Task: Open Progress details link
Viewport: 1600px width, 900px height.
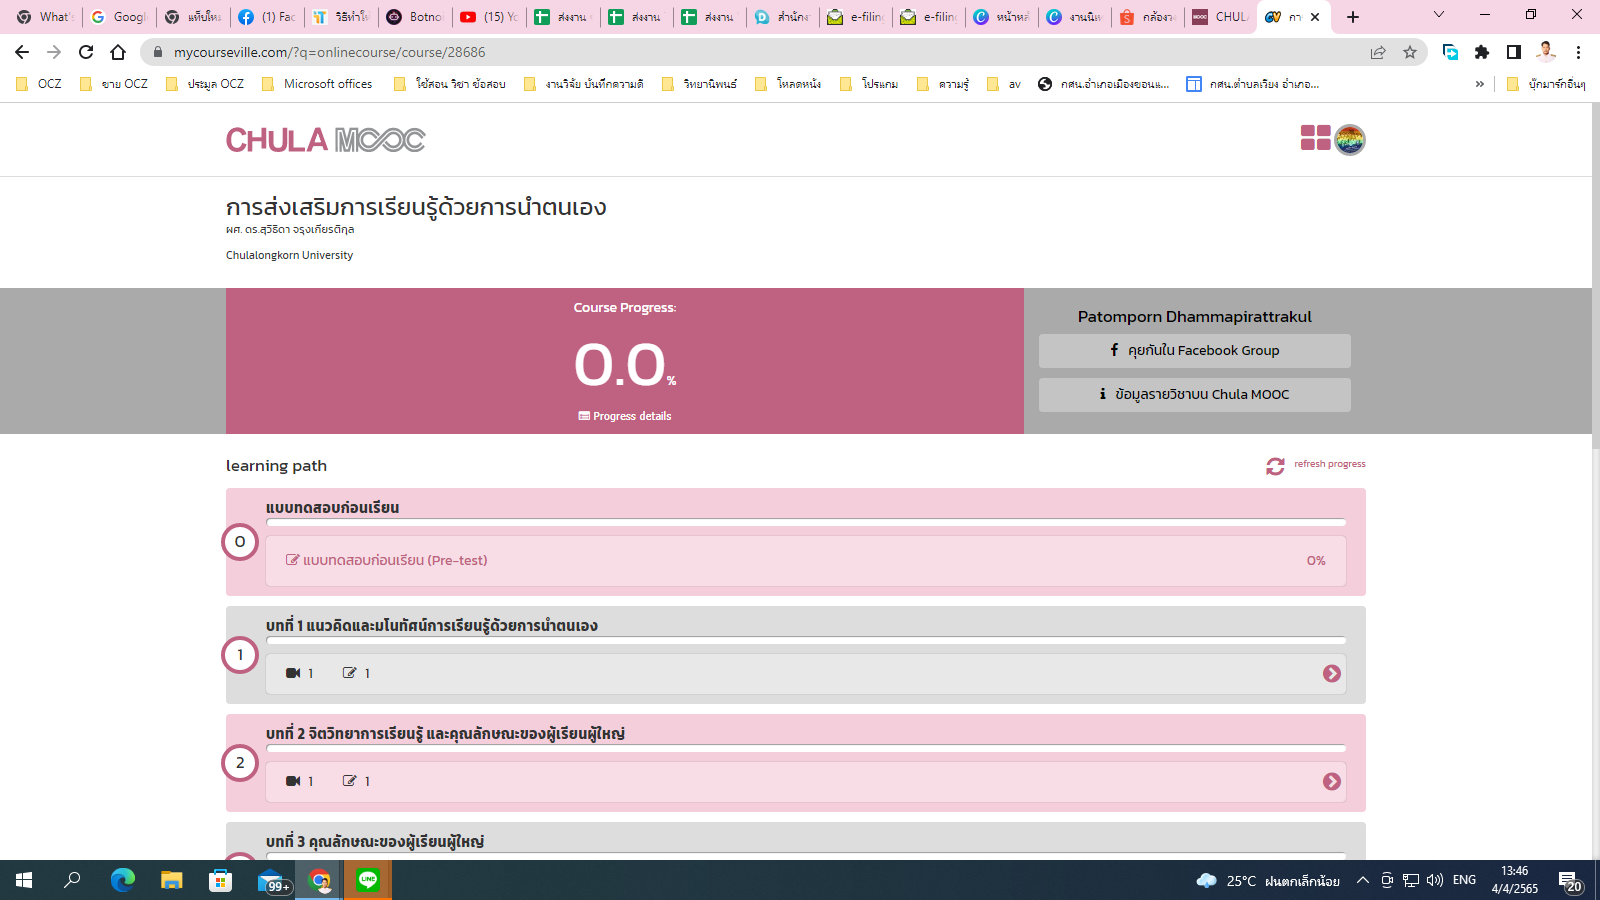Action: [x=625, y=416]
